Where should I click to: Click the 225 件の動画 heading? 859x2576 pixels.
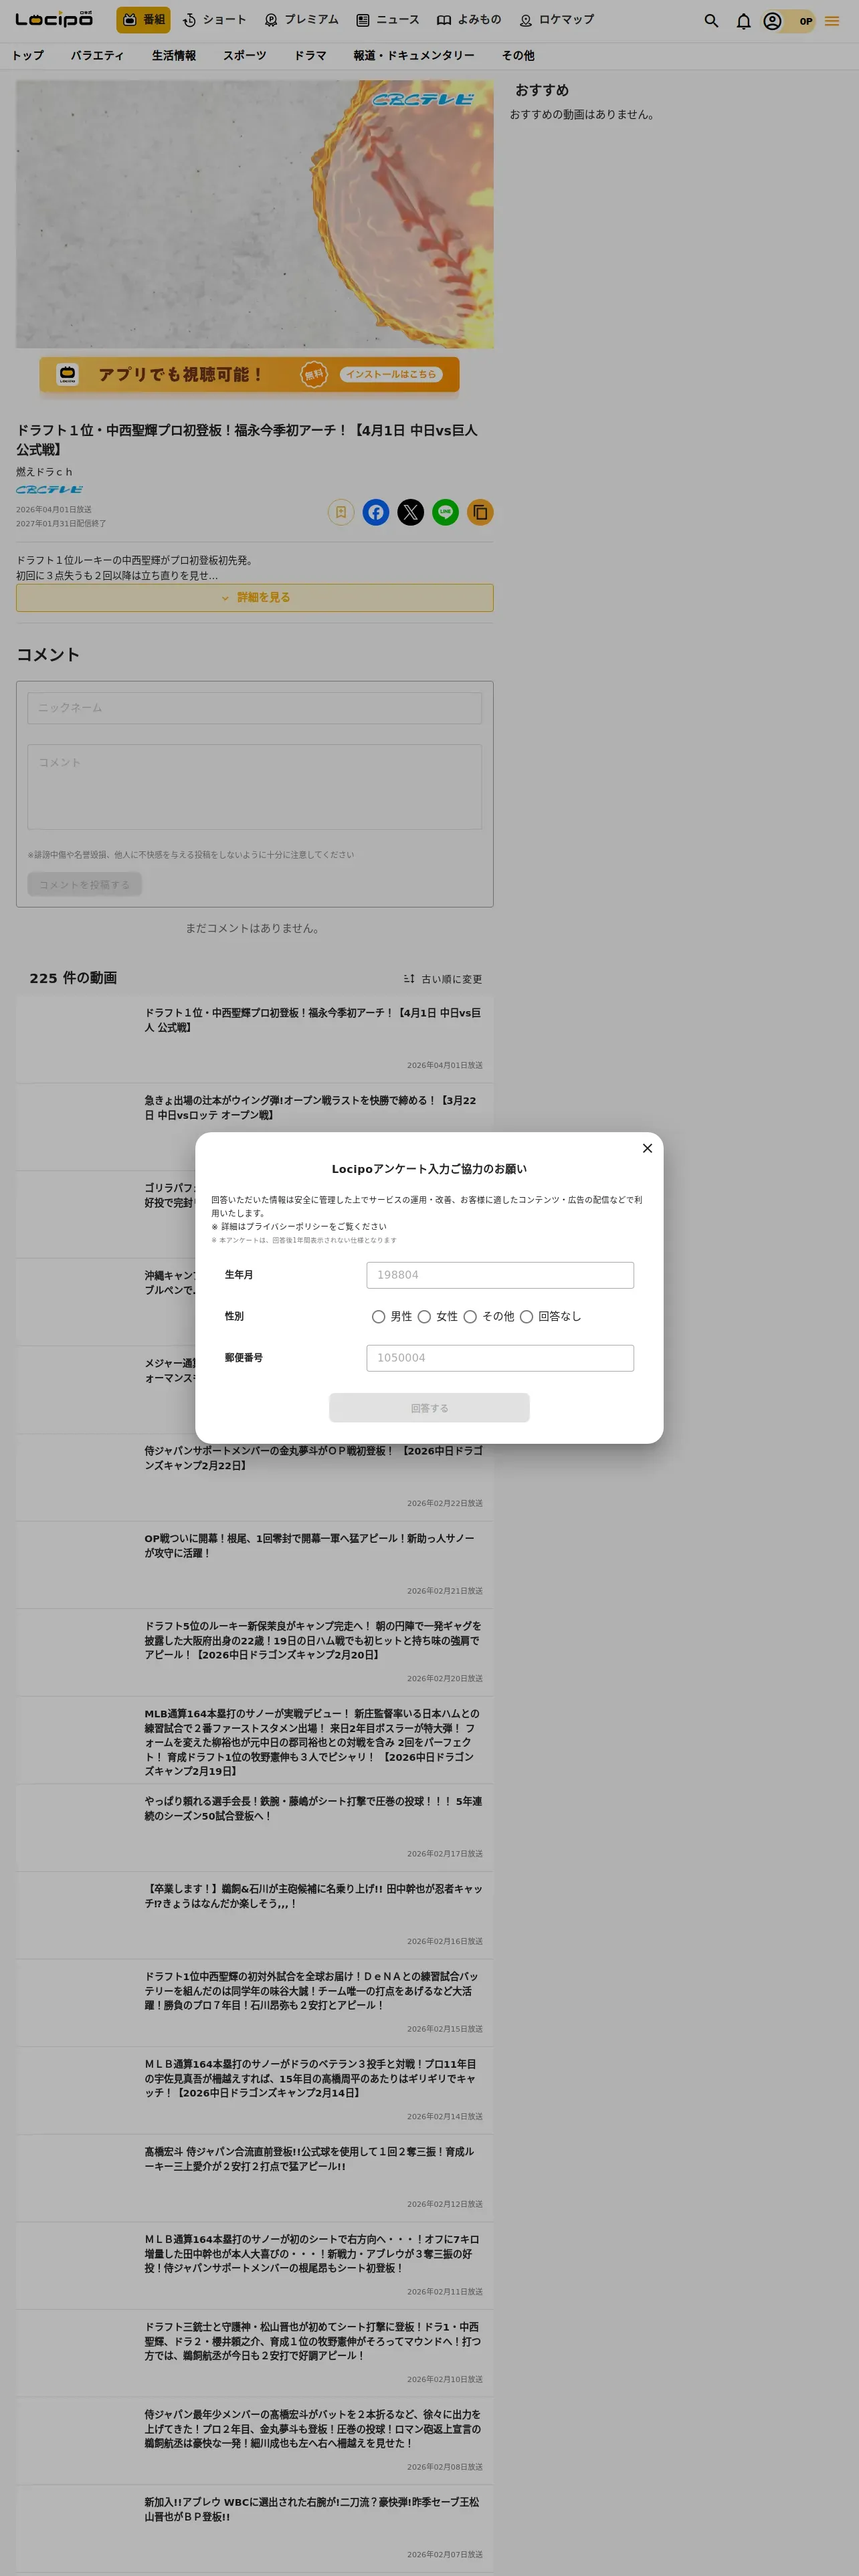[x=73, y=978]
